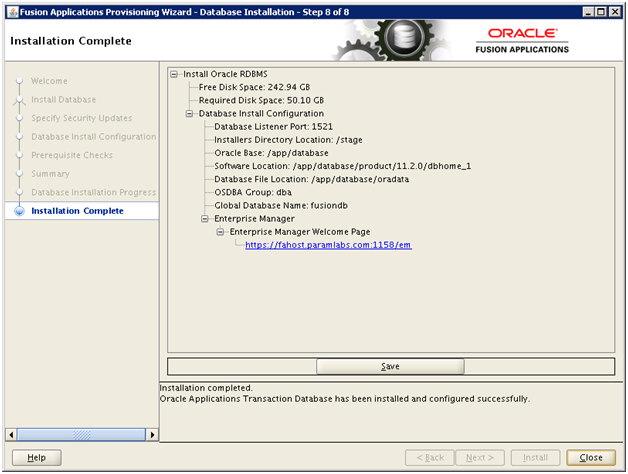Select the OSDBA Group: dba row
Screen dimensions: 628x474
coord(253,193)
